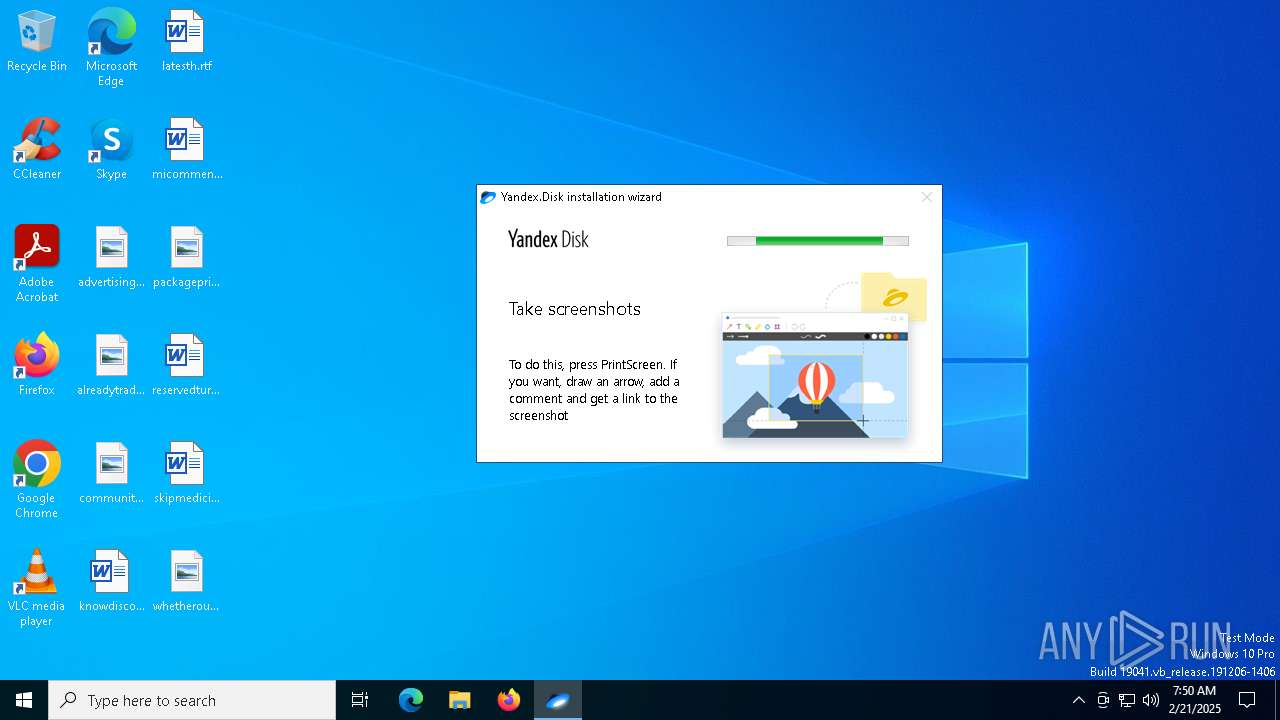Select the knowdisco... Word document
The width and height of the screenshot is (1280, 720).
(x=111, y=582)
